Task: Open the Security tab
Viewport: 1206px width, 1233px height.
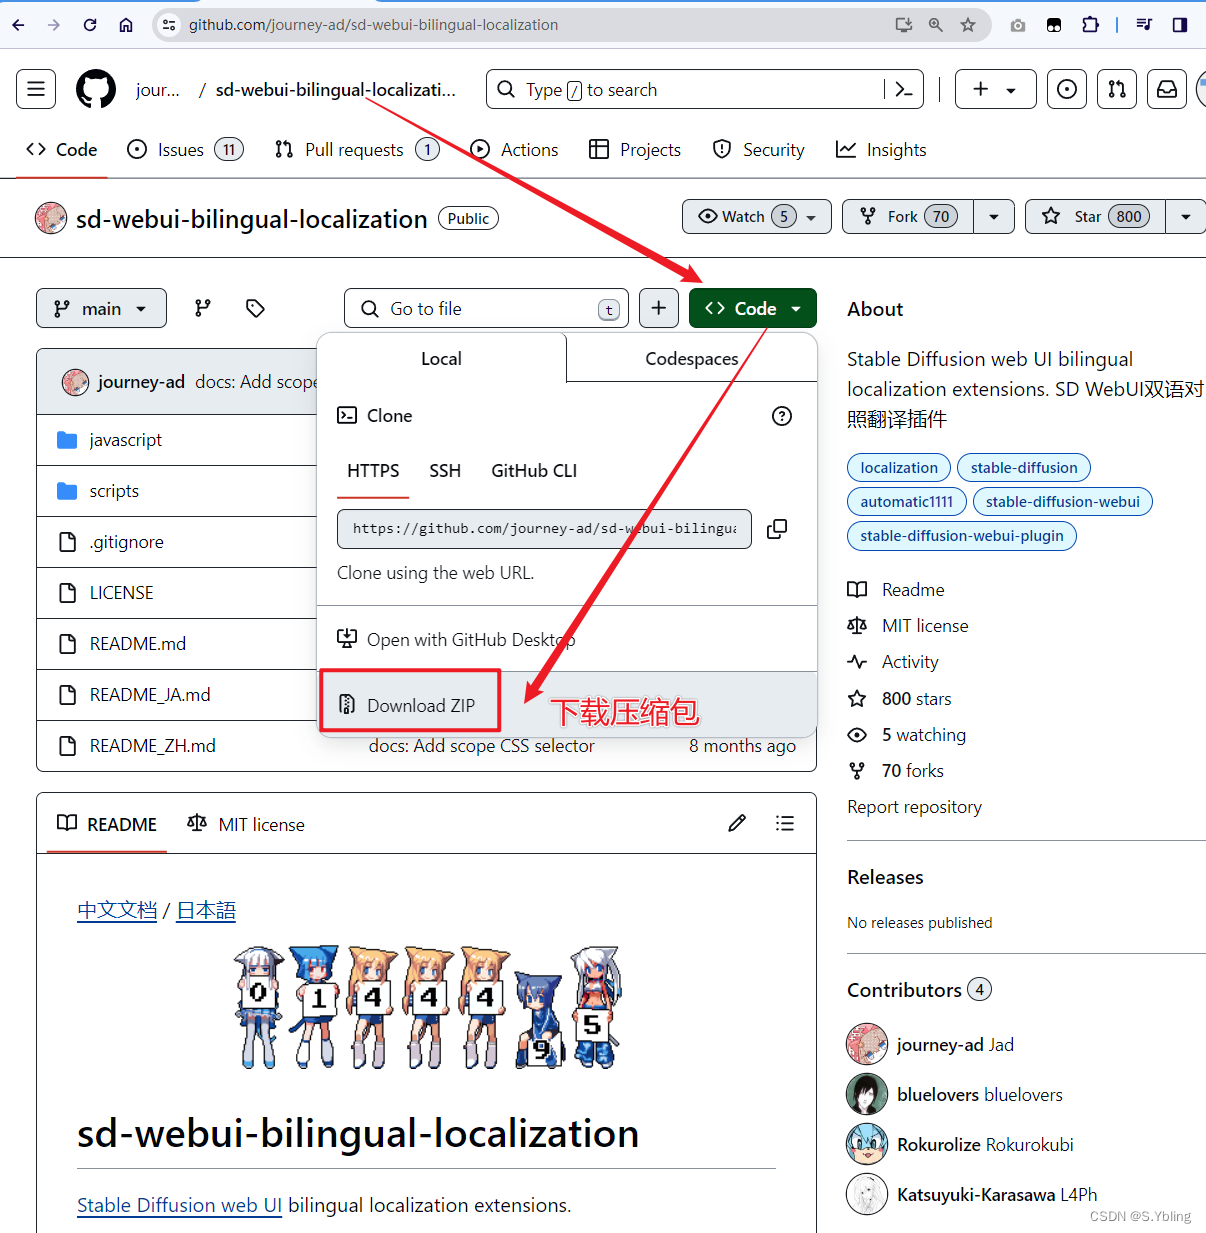Action: pos(758,150)
